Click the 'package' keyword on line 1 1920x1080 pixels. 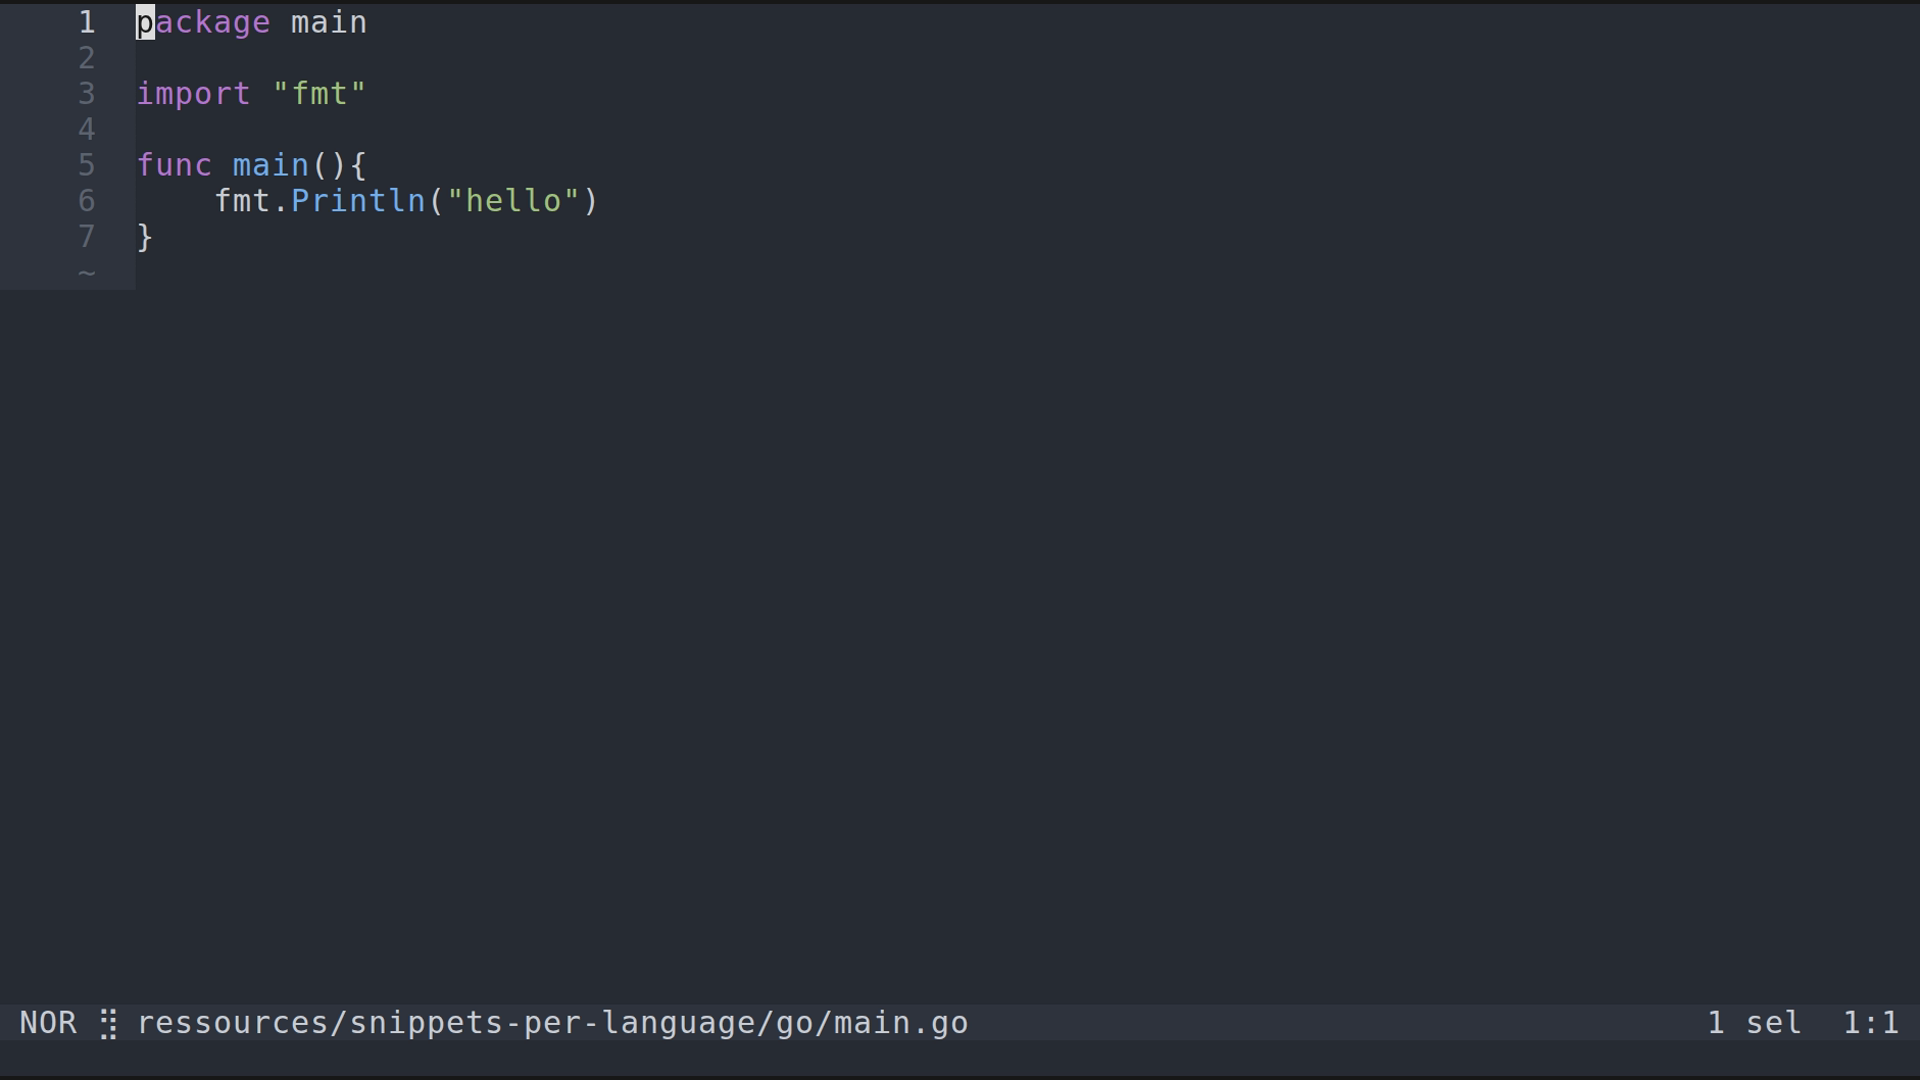[204, 22]
